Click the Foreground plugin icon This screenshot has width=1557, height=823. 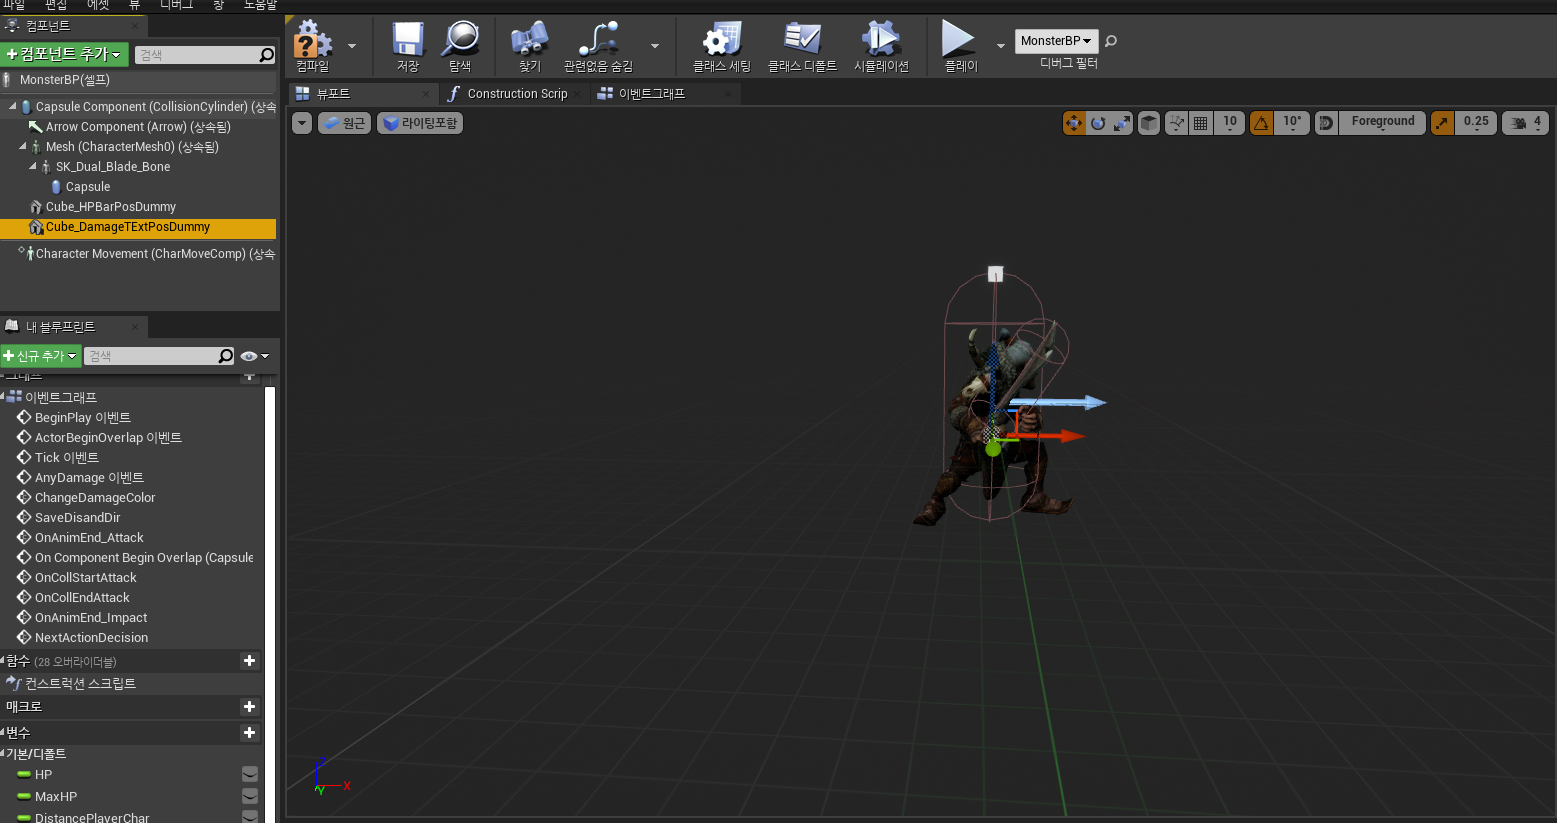(1327, 123)
